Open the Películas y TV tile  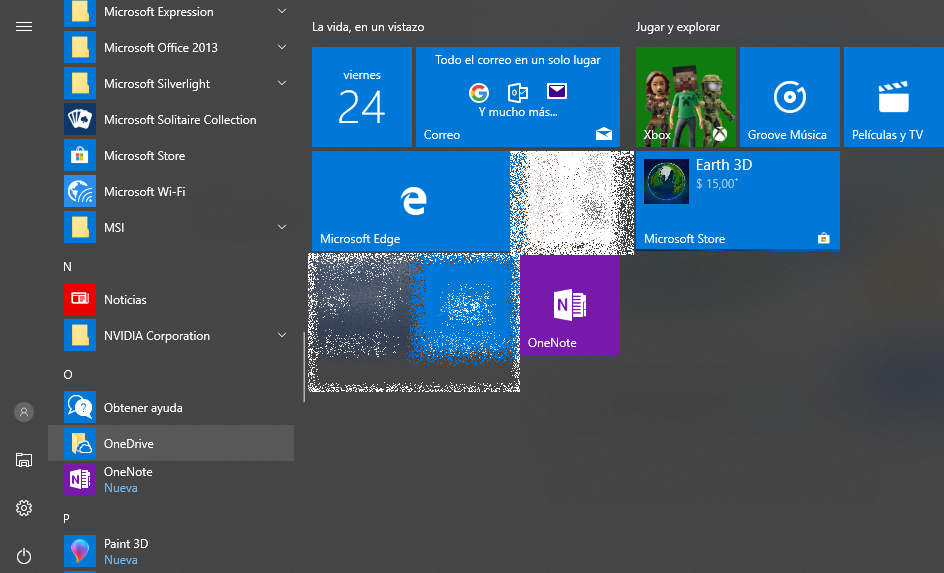tap(893, 97)
